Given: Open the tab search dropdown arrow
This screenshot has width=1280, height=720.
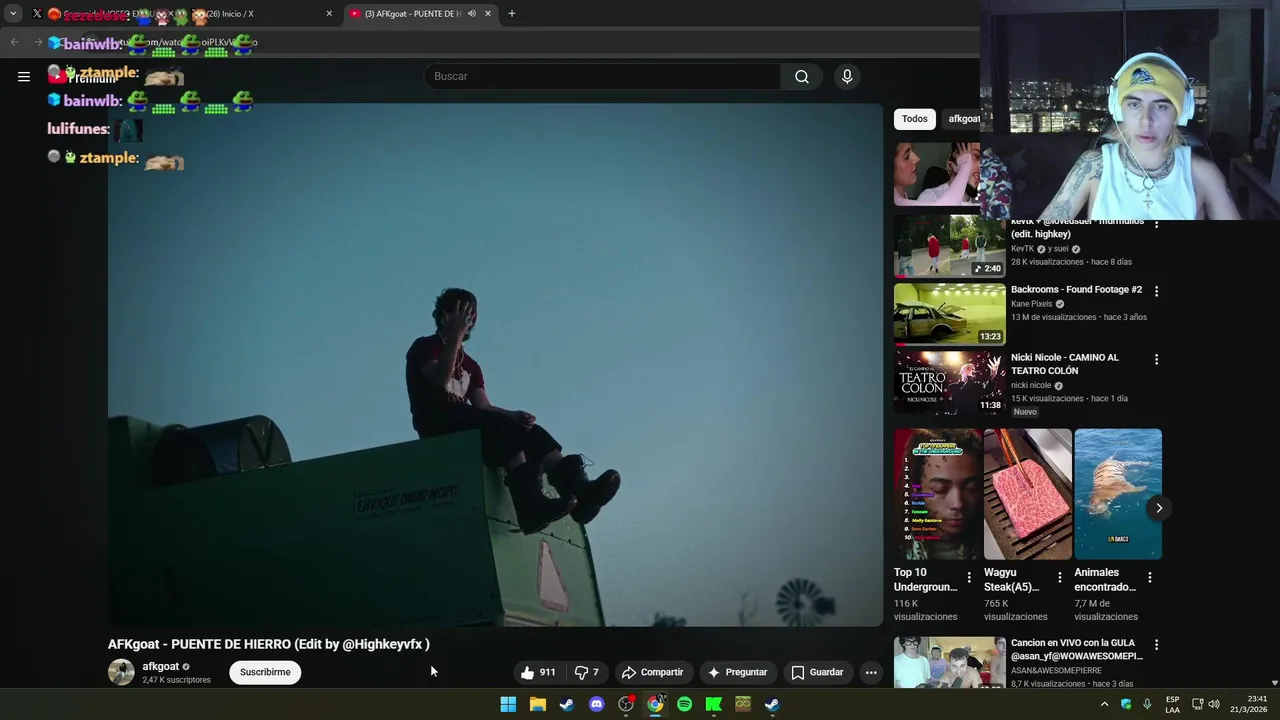Looking at the screenshot, I should point(13,14).
